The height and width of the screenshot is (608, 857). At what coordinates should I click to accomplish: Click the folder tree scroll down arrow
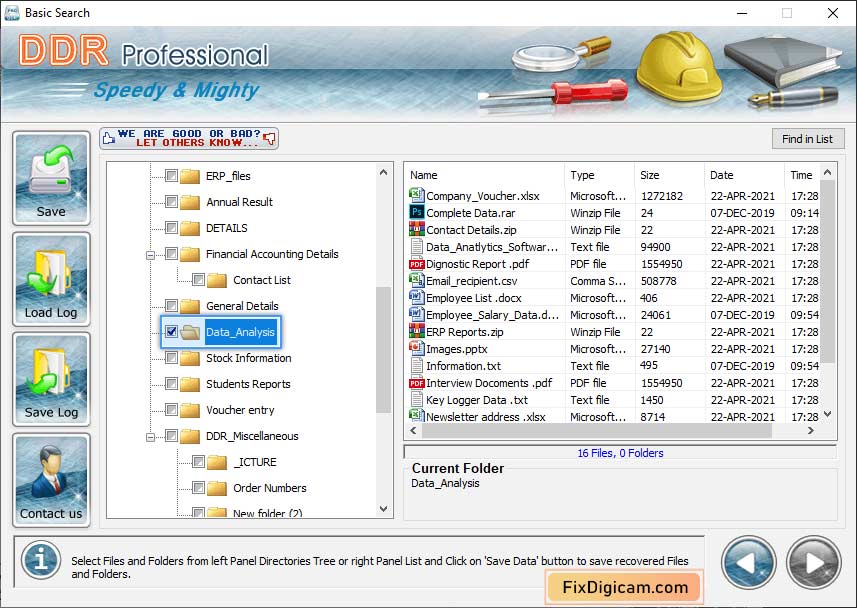pyautogui.click(x=384, y=509)
